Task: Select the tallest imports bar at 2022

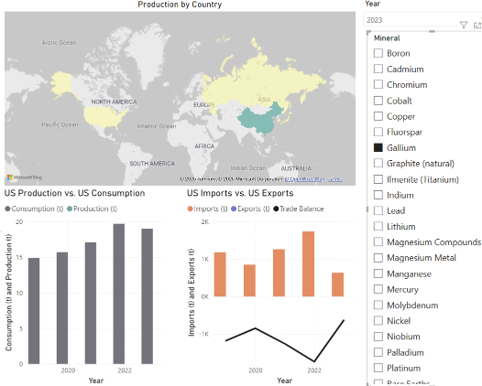Action: [x=308, y=264]
